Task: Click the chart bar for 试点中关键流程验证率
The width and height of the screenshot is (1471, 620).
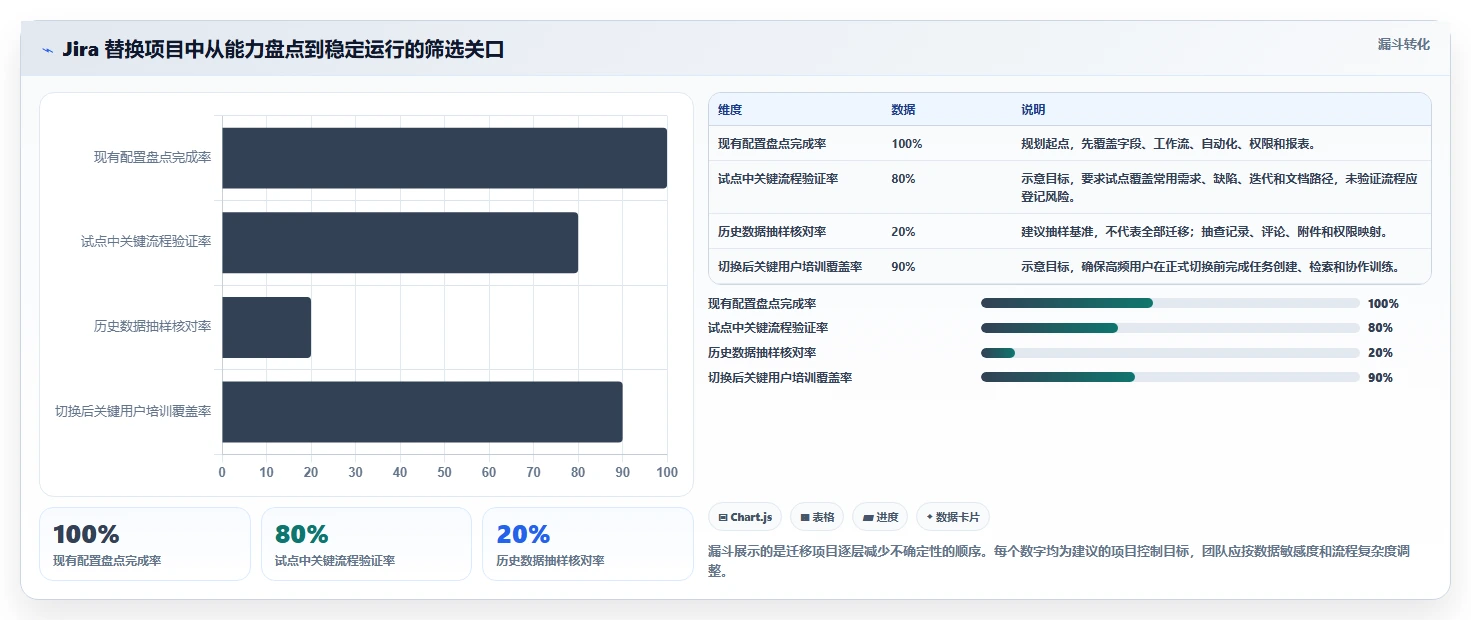Action: pos(400,242)
